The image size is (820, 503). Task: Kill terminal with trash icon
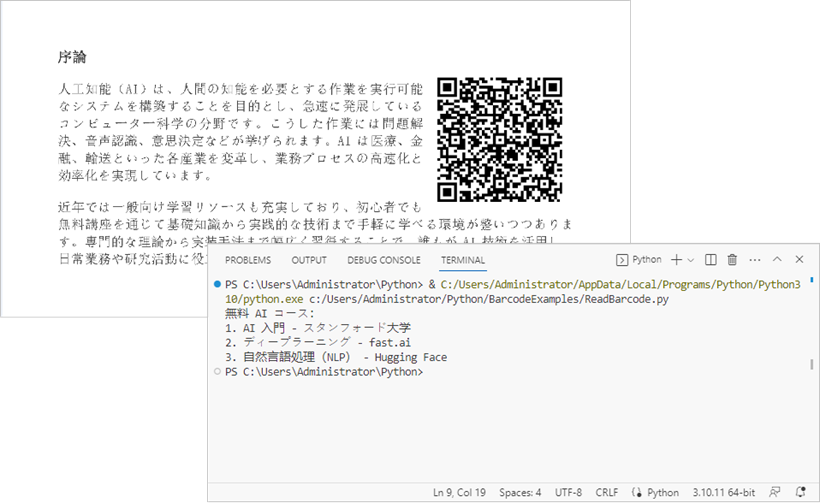tap(732, 259)
